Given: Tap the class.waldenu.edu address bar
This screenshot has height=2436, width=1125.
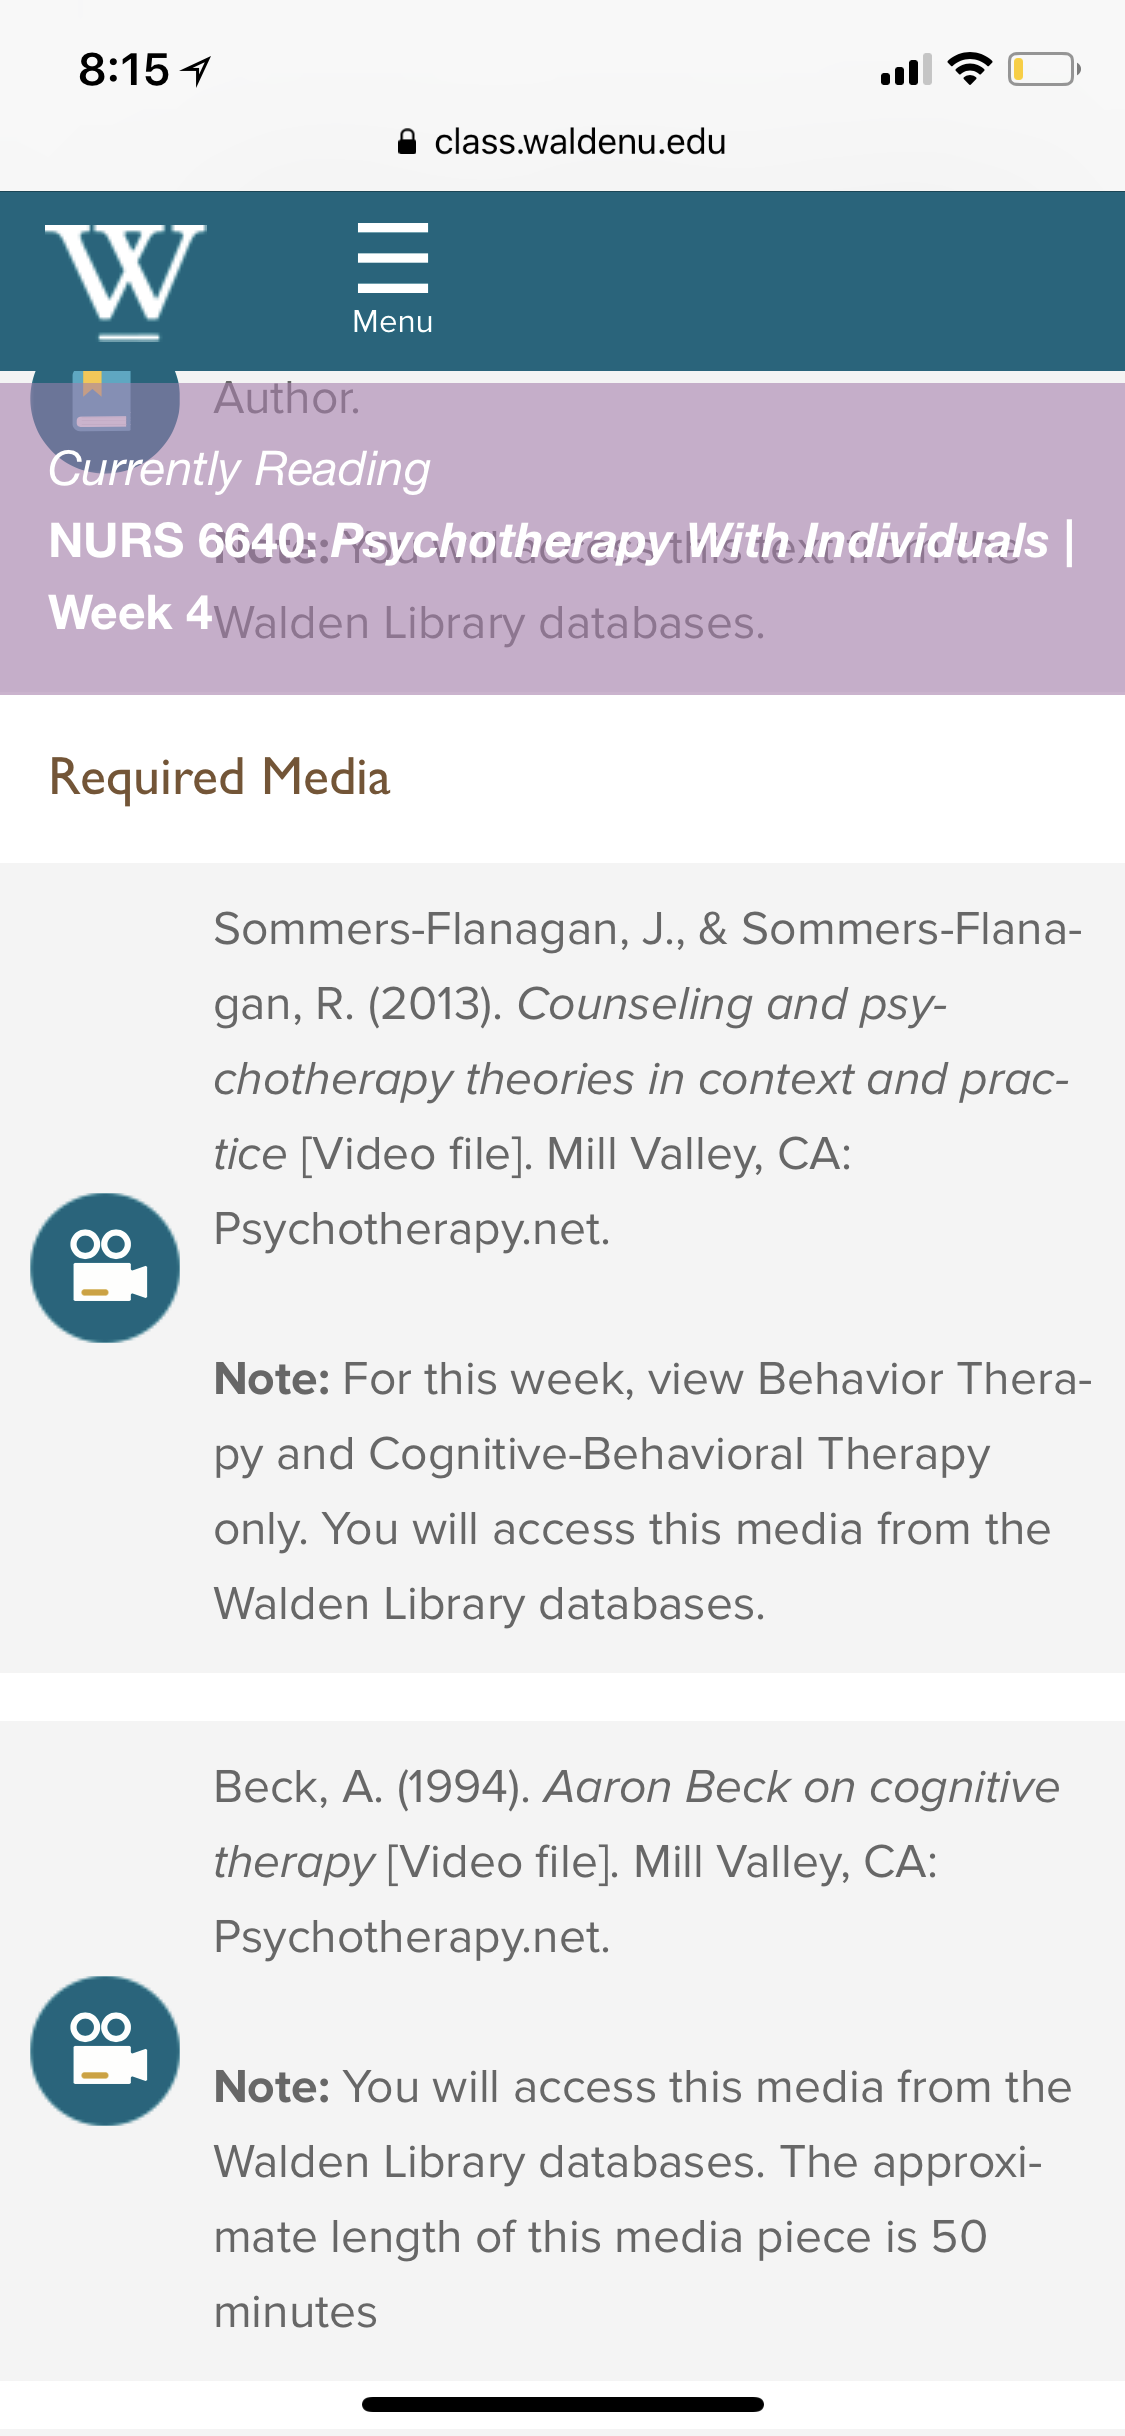Looking at the screenshot, I should [x=562, y=142].
